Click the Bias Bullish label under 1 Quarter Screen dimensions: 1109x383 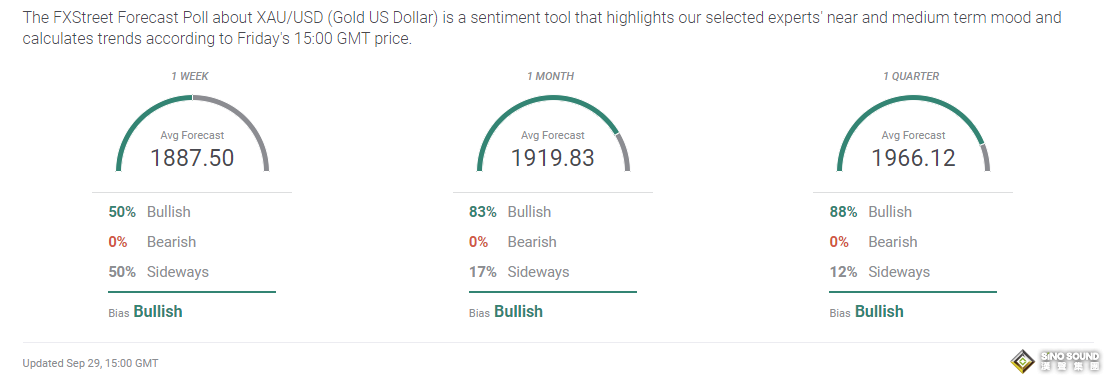[866, 312]
